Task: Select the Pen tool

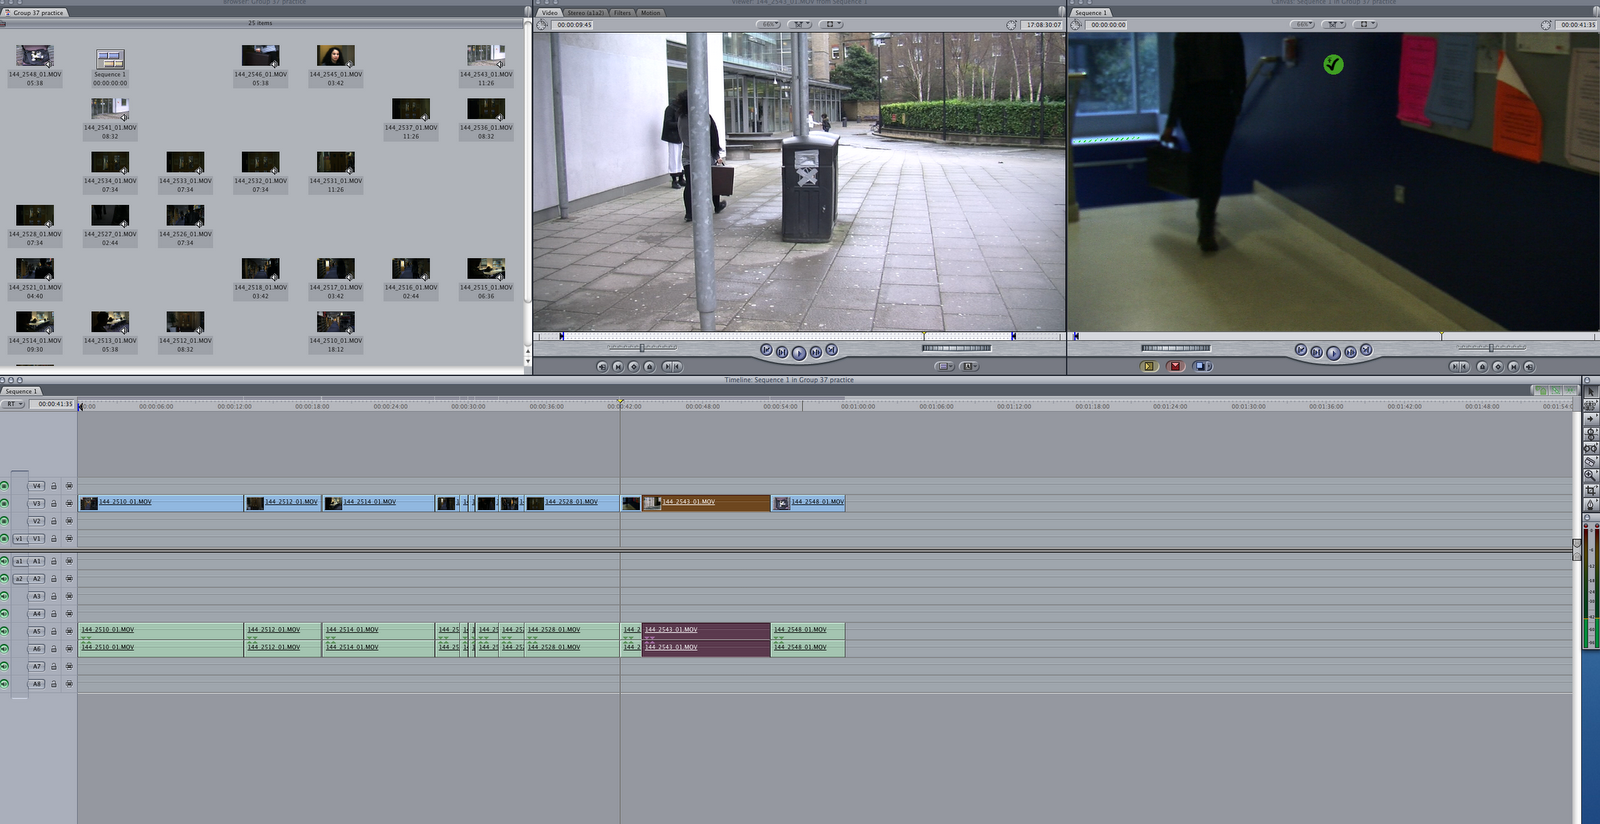Action: 1591,505
